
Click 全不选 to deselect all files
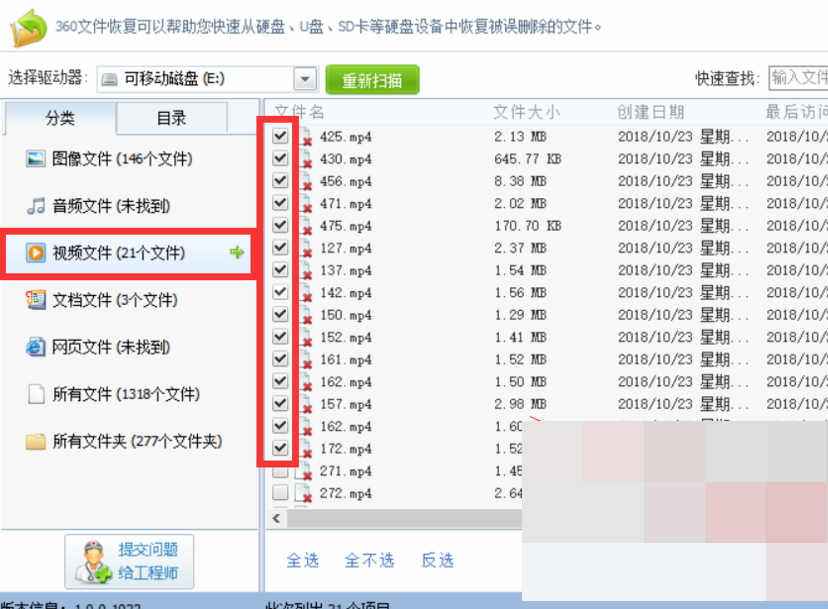point(369,561)
